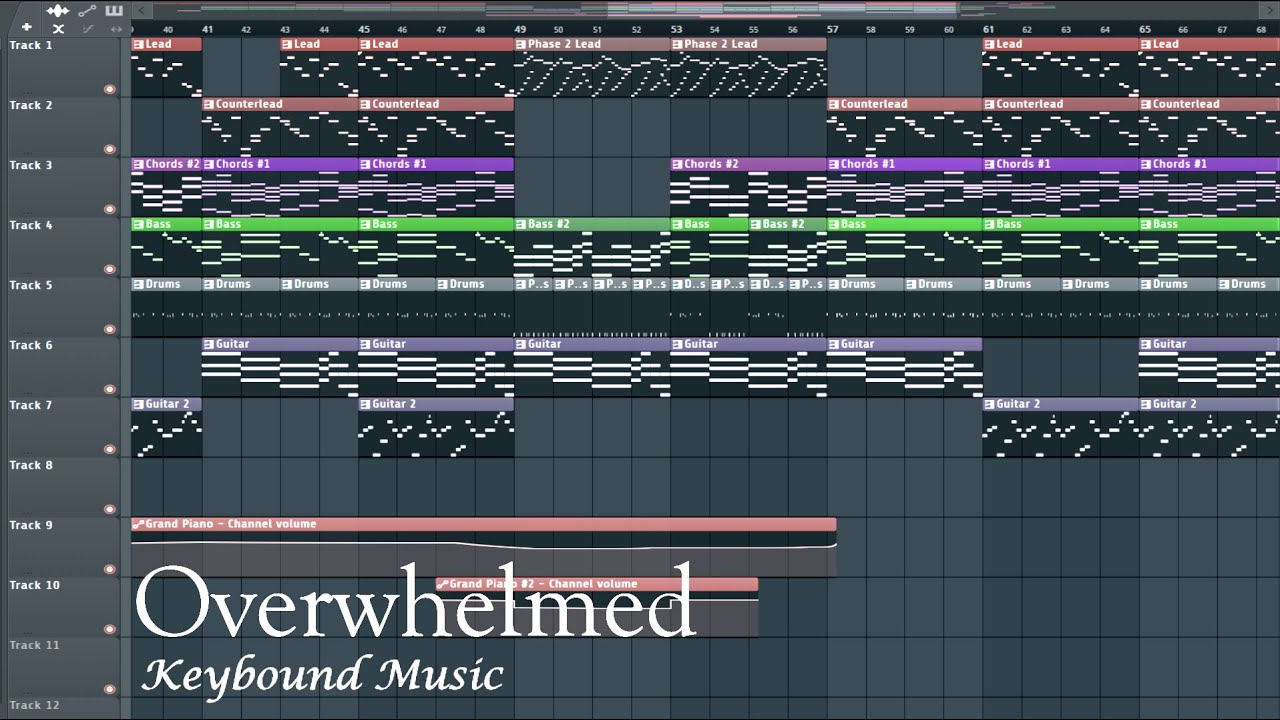
Task: Jump to bar 49 on the timeline ruler
Action: pos(520,29)
